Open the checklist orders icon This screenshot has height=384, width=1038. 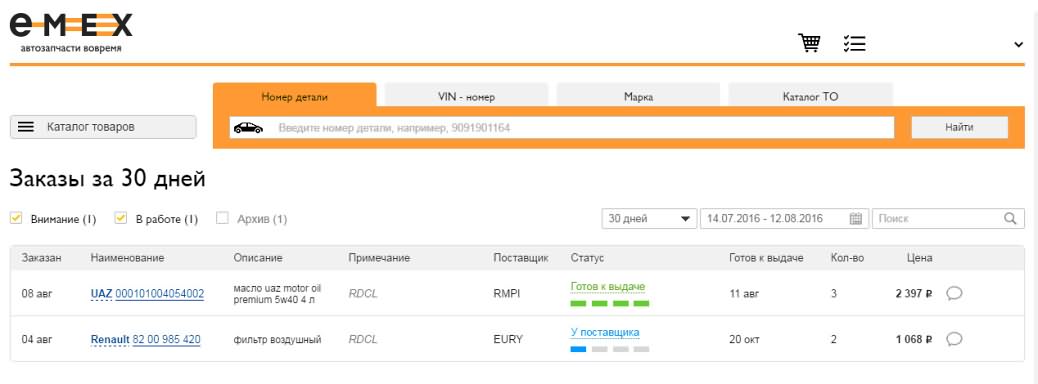pos(855,43)
